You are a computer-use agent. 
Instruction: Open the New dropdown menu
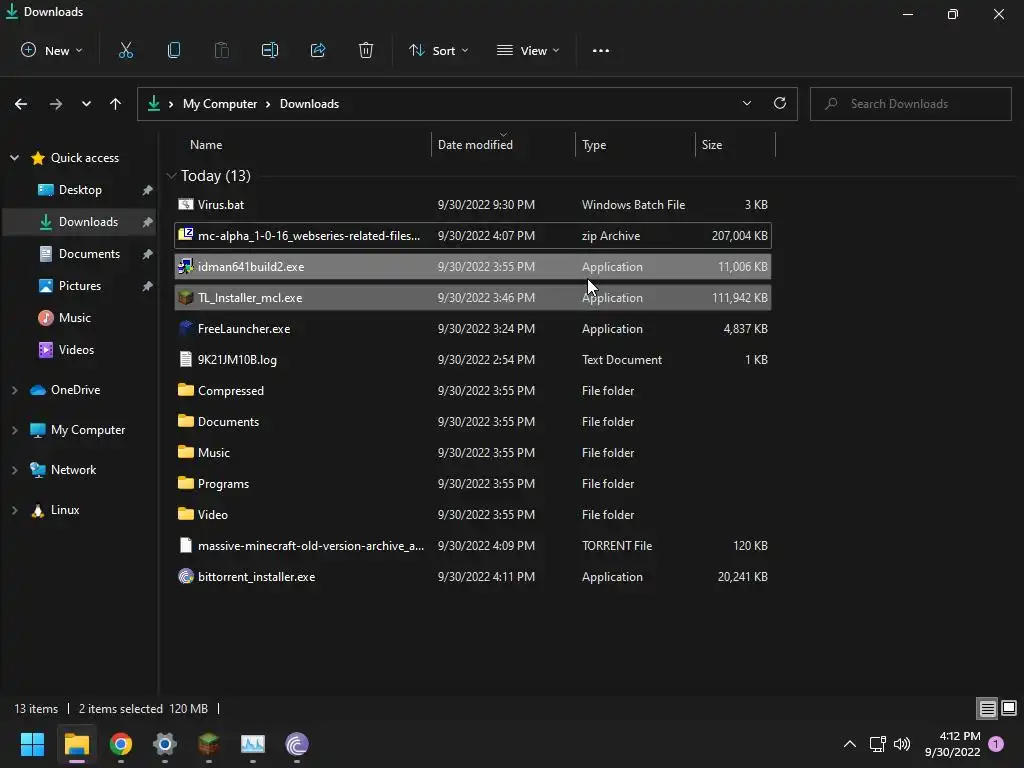click(52, 50)
